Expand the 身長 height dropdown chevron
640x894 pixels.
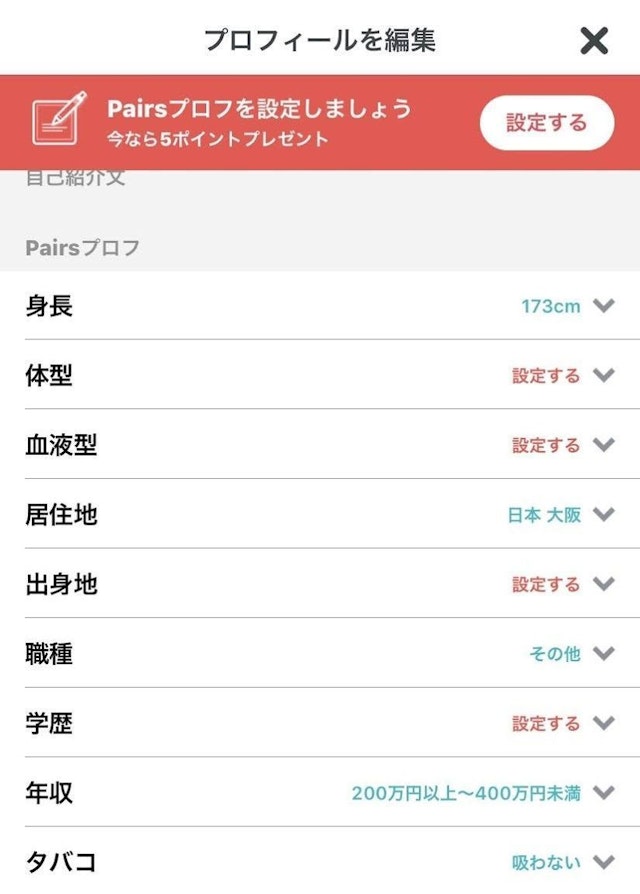click(603, 306)
